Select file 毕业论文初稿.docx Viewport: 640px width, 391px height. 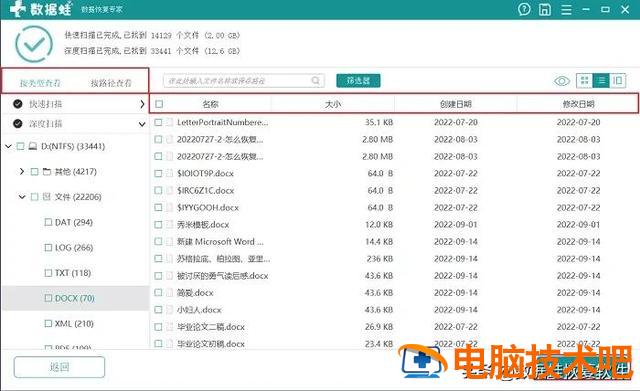[211, 344]
